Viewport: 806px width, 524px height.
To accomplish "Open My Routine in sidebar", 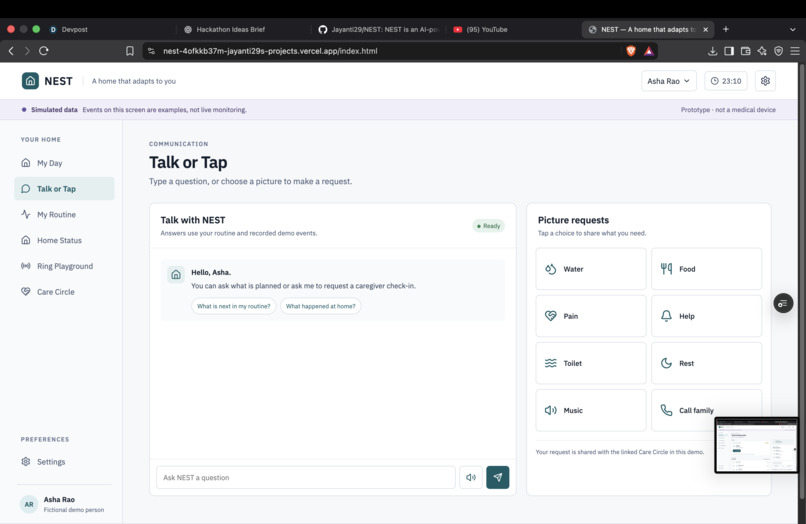I will pyautogui.click(x=64, y=214).
